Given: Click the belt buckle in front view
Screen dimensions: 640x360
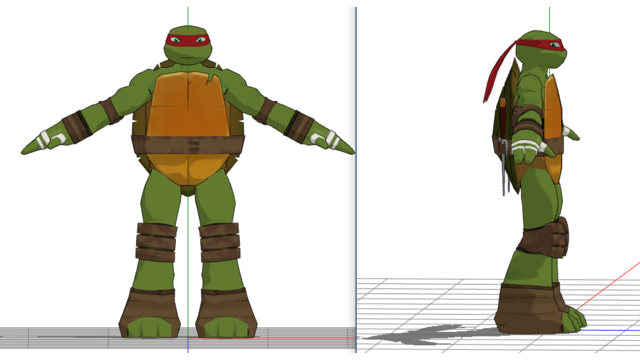Looking at the screenshot, I should coord(194,147).
